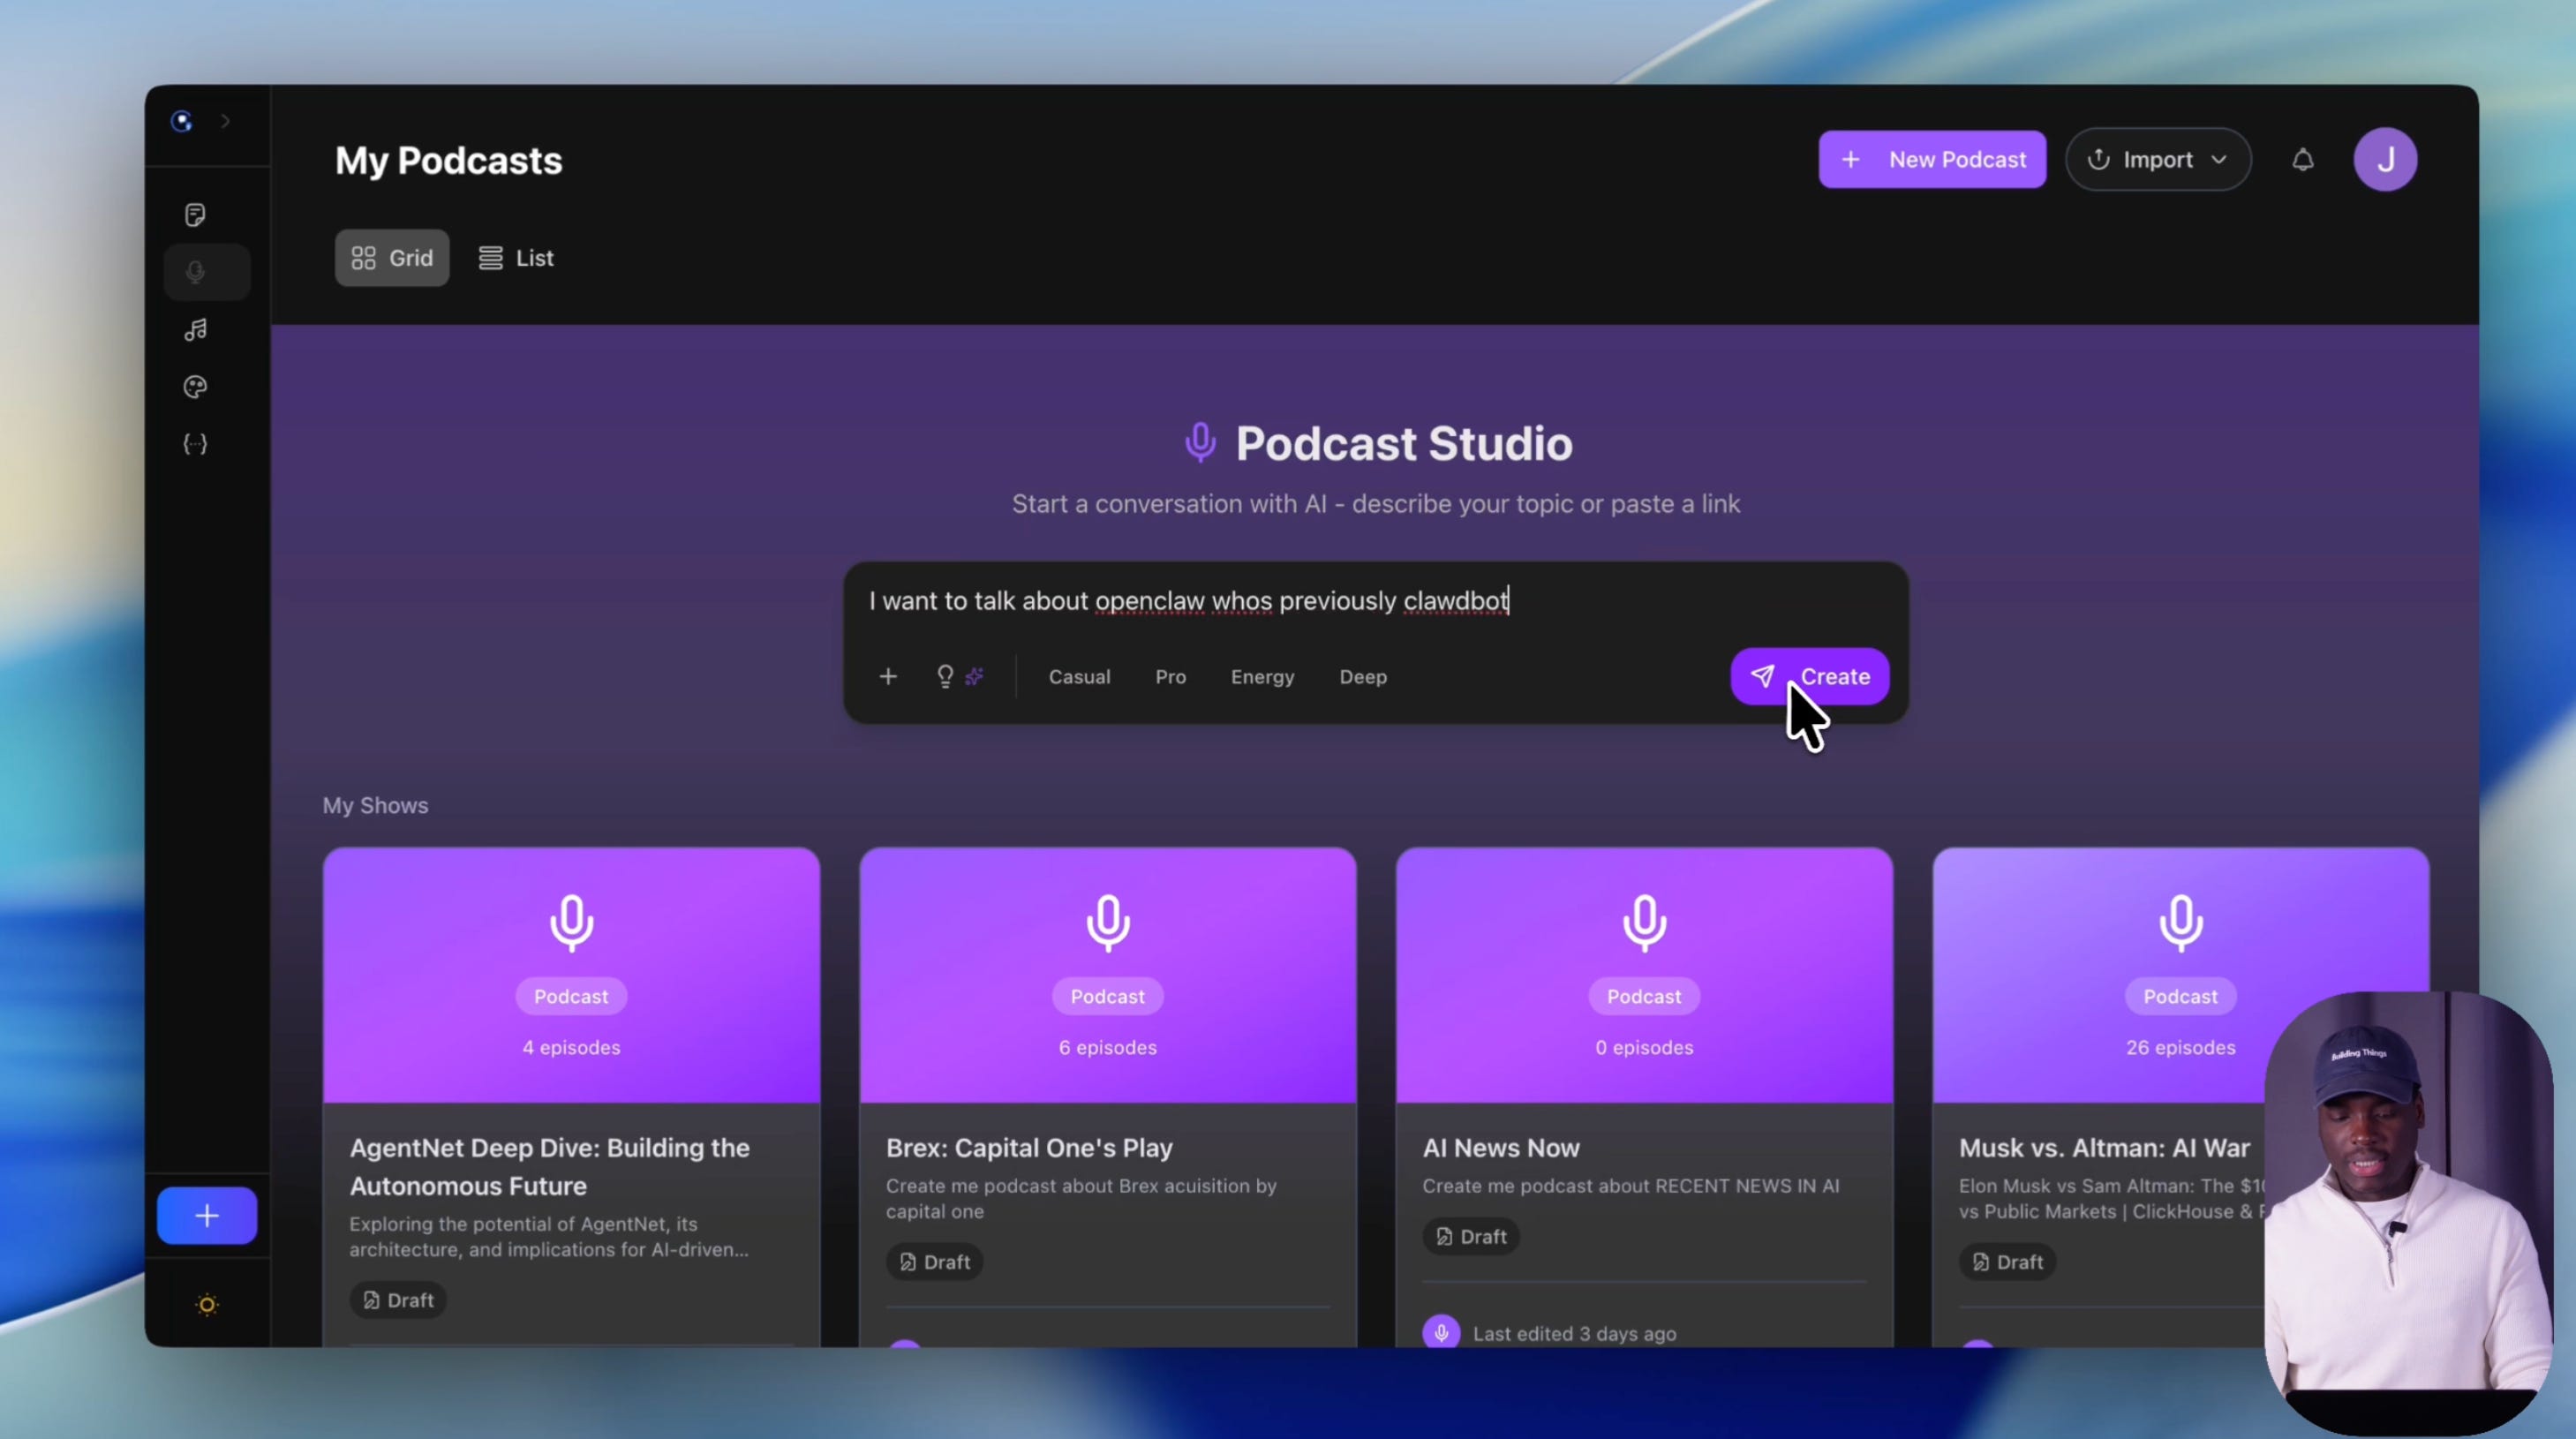Click the "My Podcasts" page title

449,160
